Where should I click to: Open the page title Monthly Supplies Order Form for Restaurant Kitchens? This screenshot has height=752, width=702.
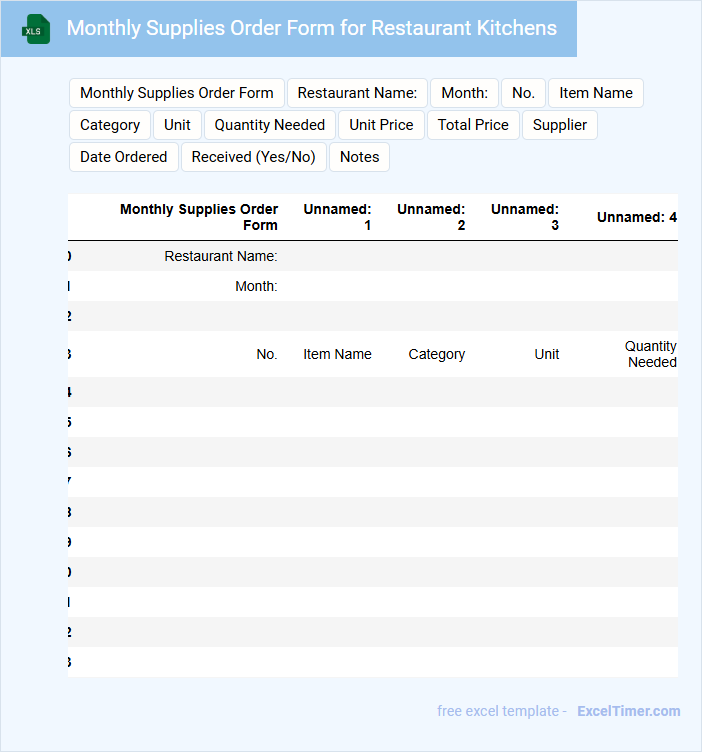[311, 28]
